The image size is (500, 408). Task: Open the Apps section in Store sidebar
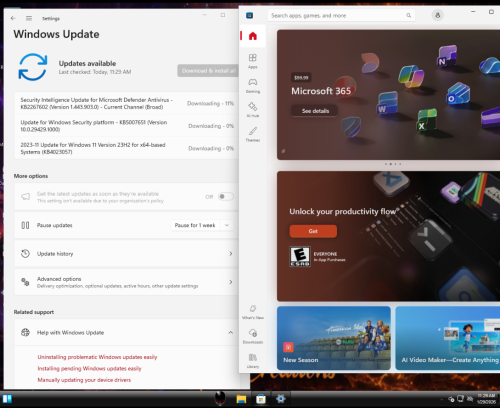253,61
